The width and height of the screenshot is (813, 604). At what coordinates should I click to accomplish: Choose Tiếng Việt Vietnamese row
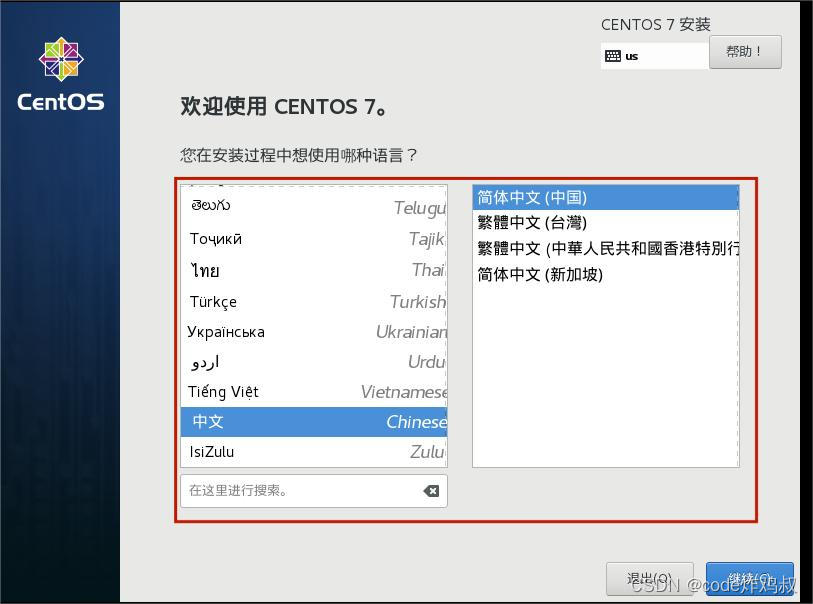314,392
